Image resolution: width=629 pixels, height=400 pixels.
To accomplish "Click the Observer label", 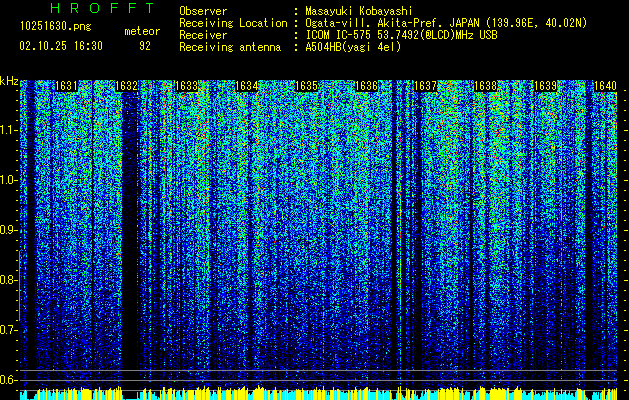I will pos(203,11).
